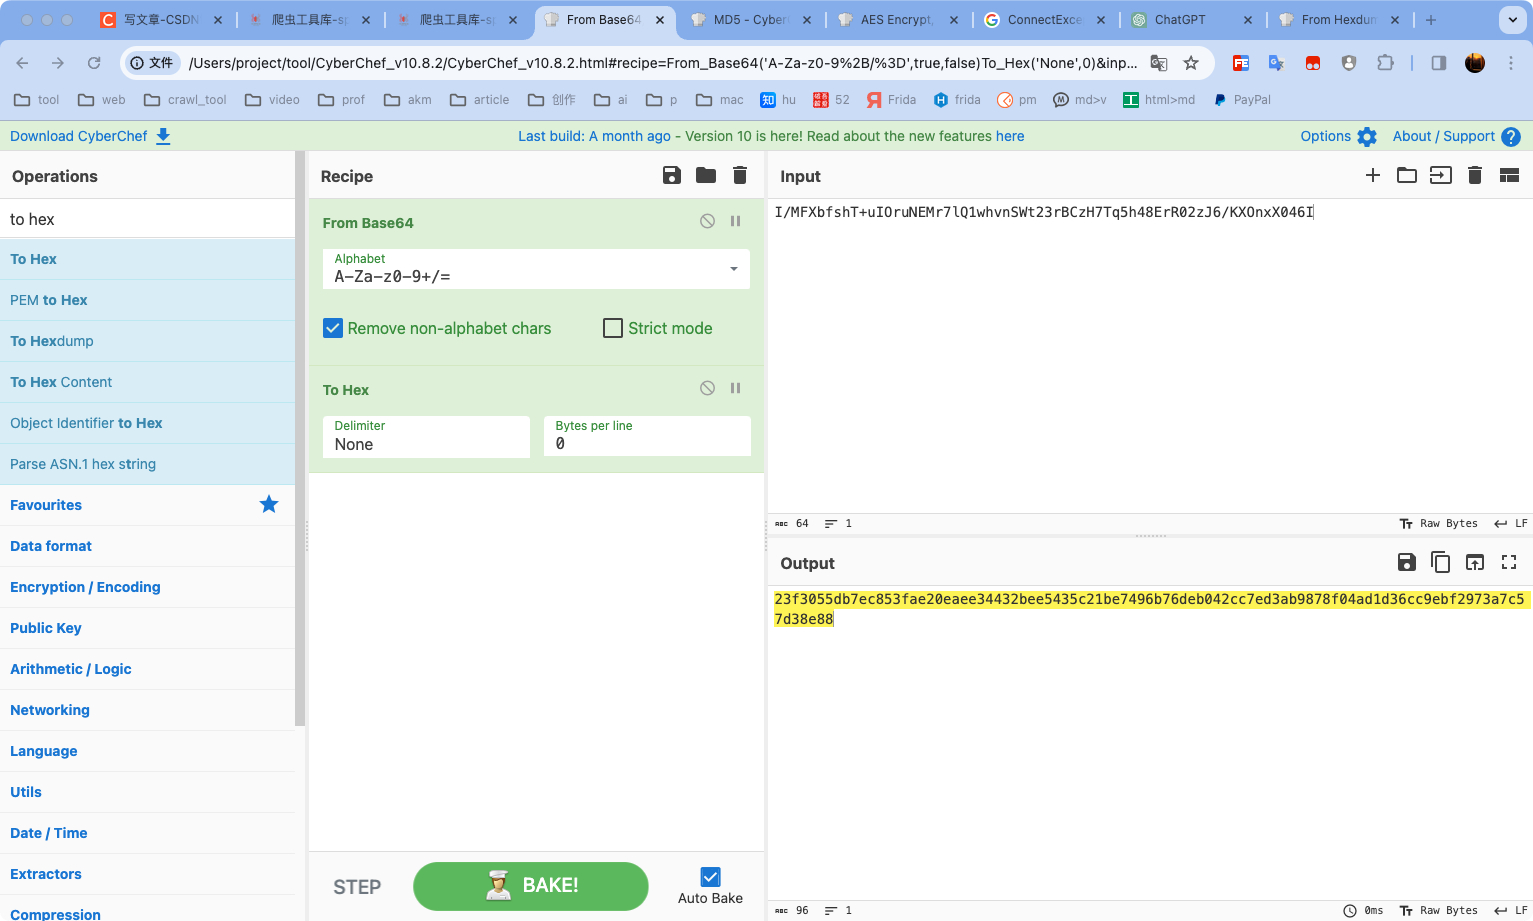This screenshot has width=1533, height=921.
Task: Switch to the From Hexdump tab
Action: coord(1338,20)
